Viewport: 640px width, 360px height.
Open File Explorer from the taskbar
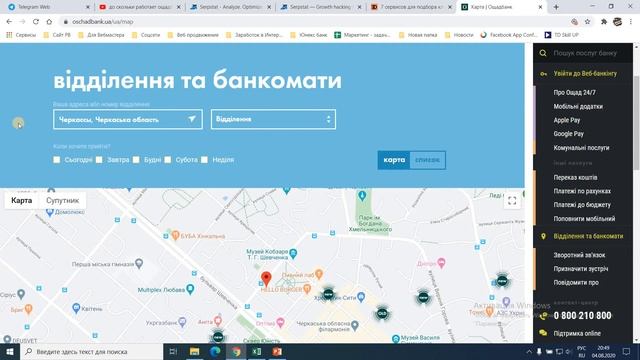[194, 351]
